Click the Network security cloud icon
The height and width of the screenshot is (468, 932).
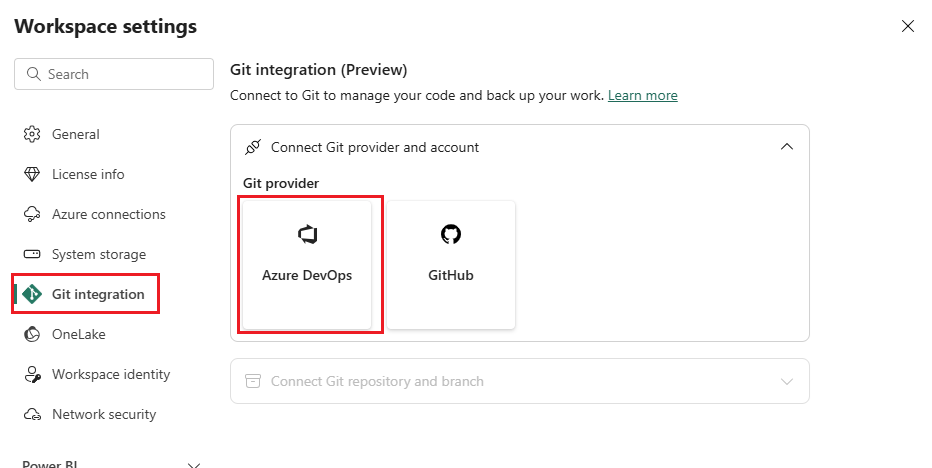[32, 414]
